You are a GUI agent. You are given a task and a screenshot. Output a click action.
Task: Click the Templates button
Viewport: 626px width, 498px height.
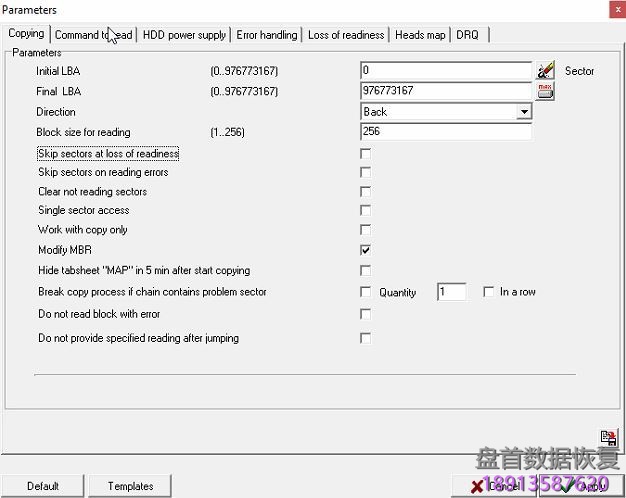(131, 486)
